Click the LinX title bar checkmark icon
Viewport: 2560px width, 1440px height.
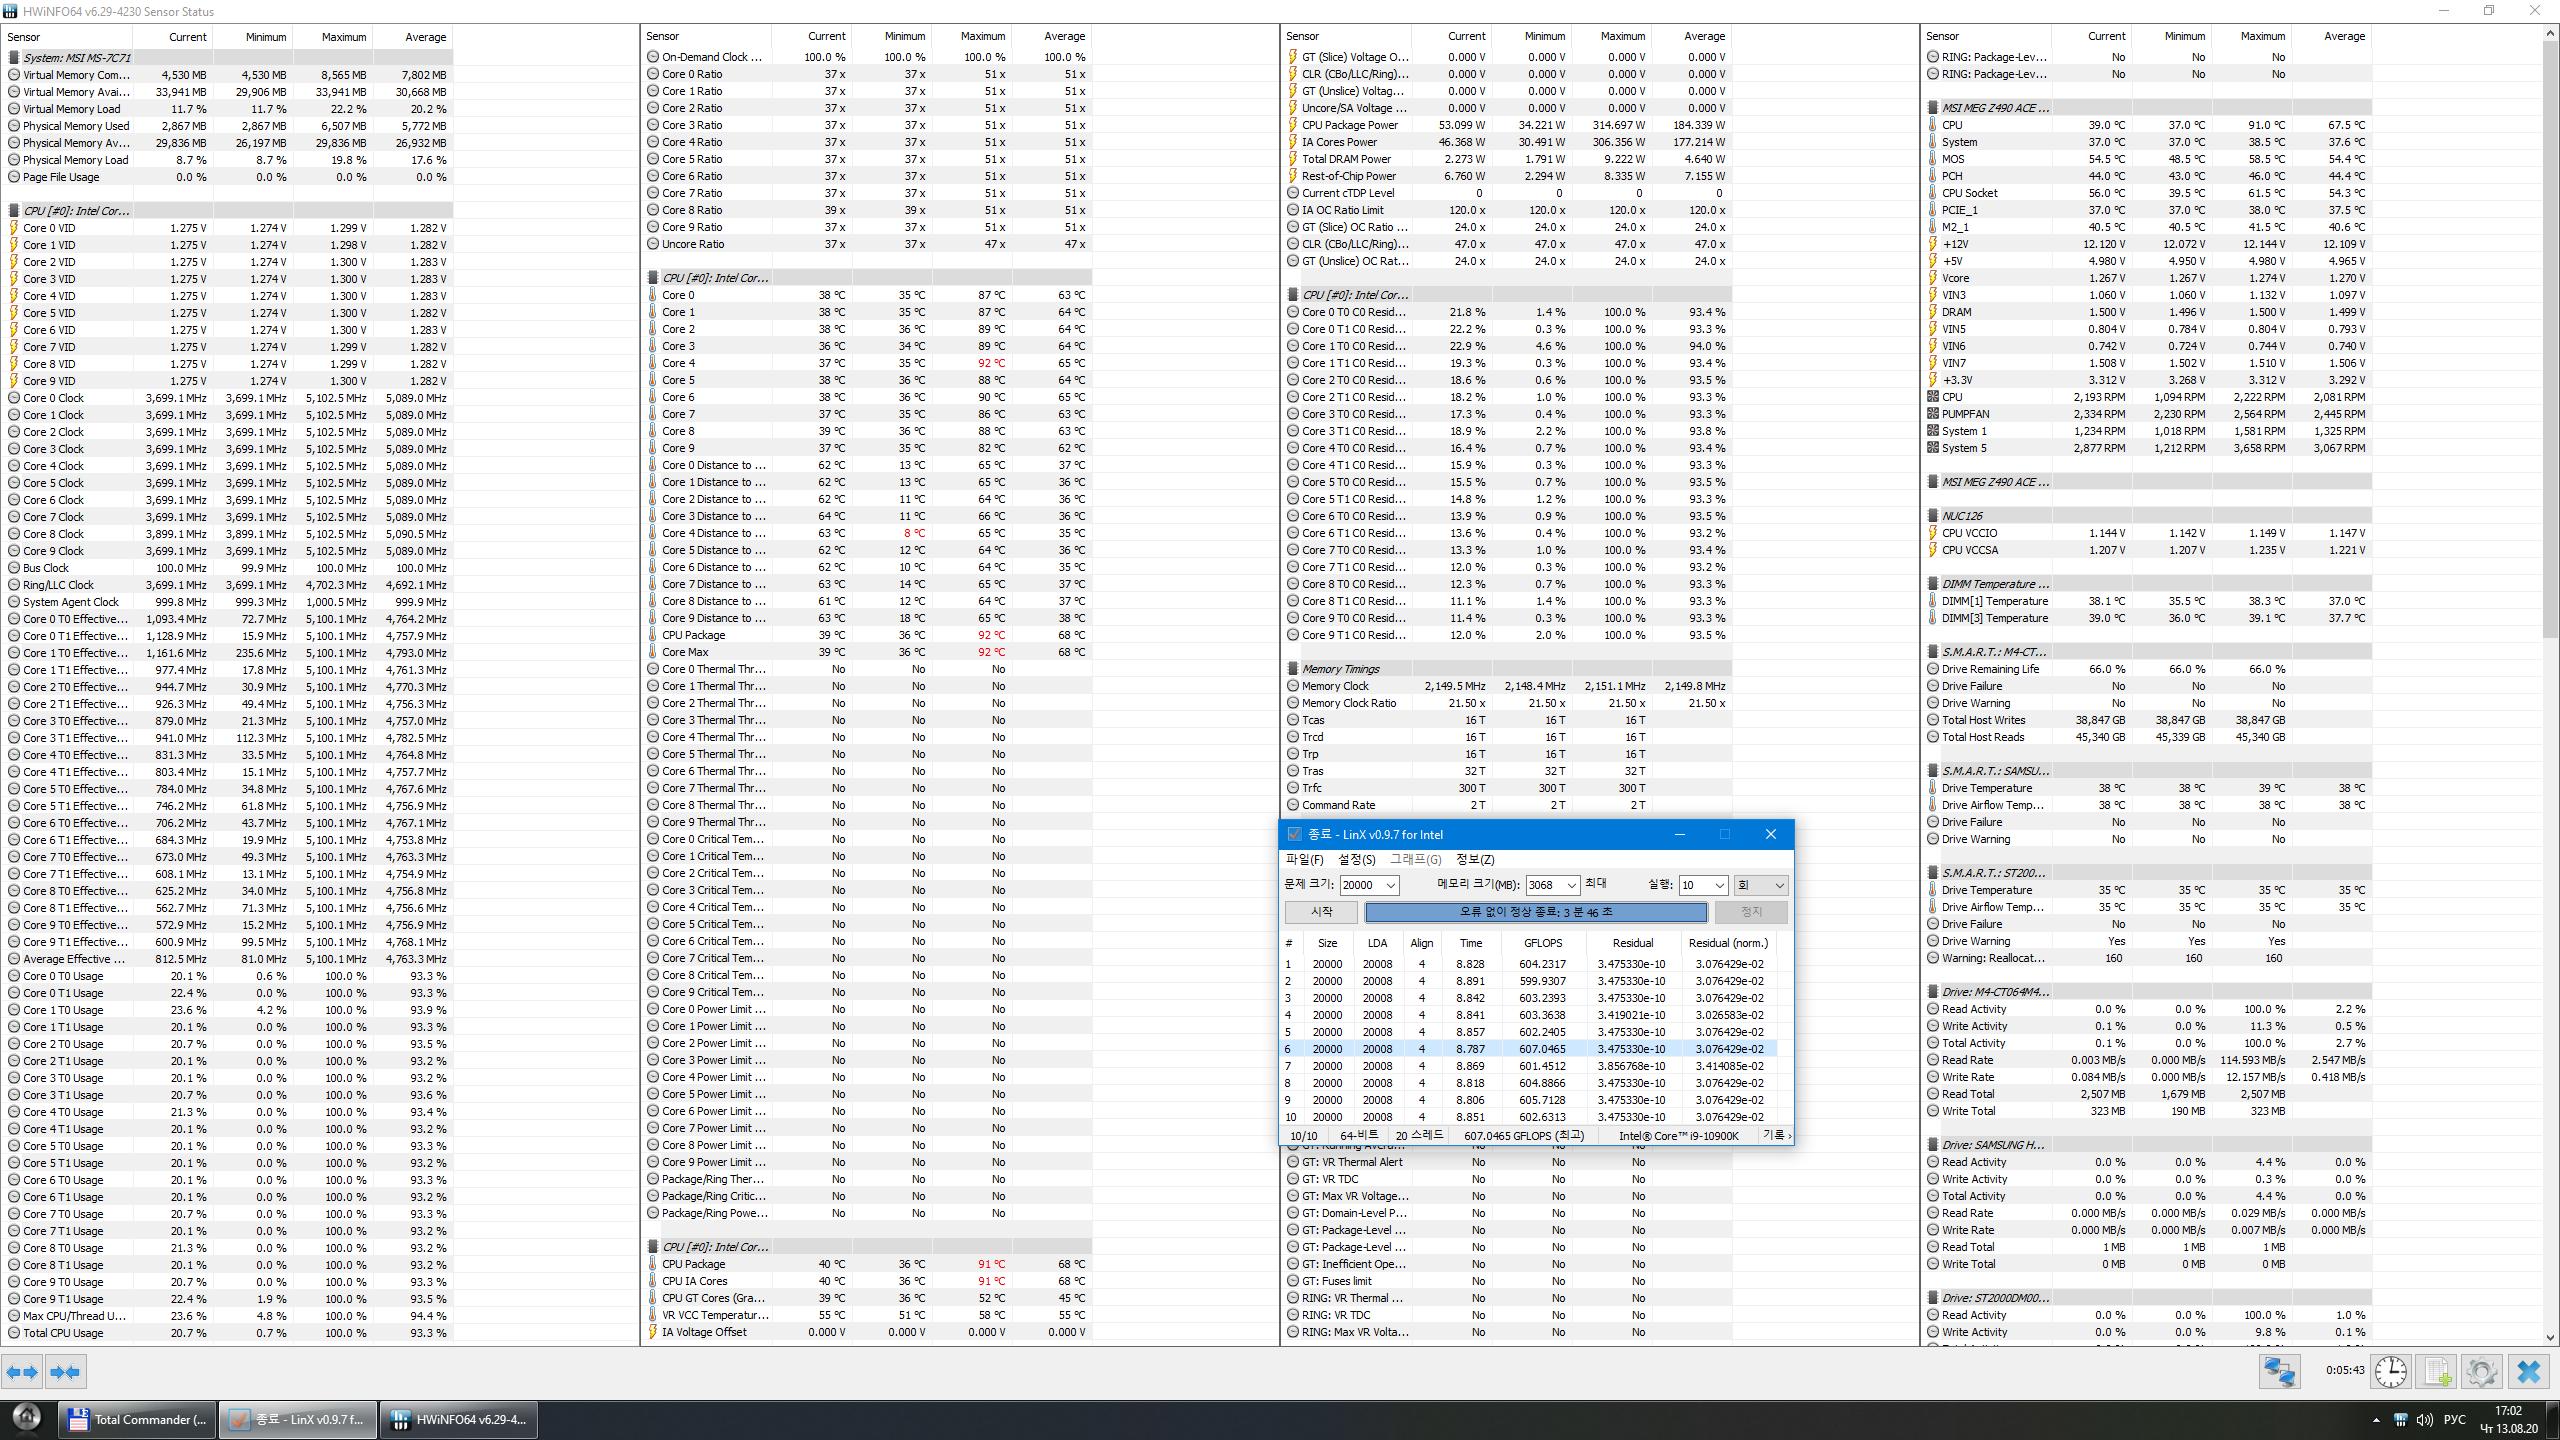pos(1294,834)
